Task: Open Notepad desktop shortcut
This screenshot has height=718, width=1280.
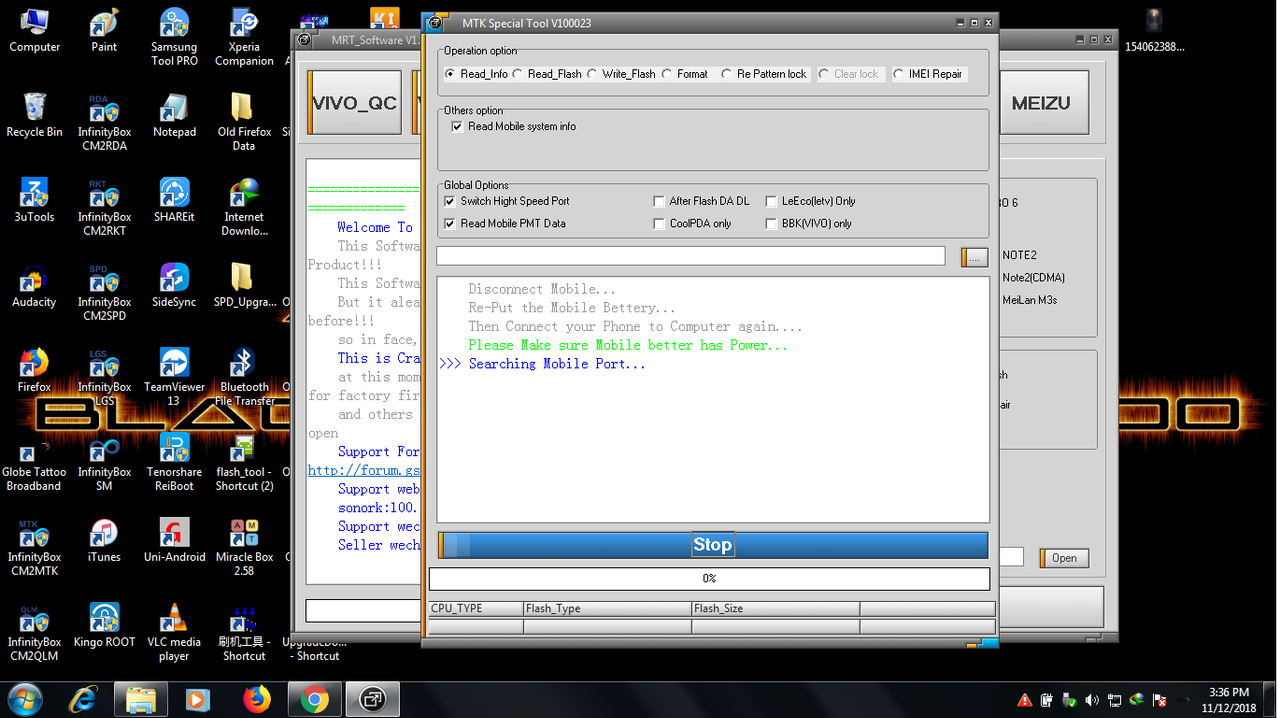Action: 174,115
